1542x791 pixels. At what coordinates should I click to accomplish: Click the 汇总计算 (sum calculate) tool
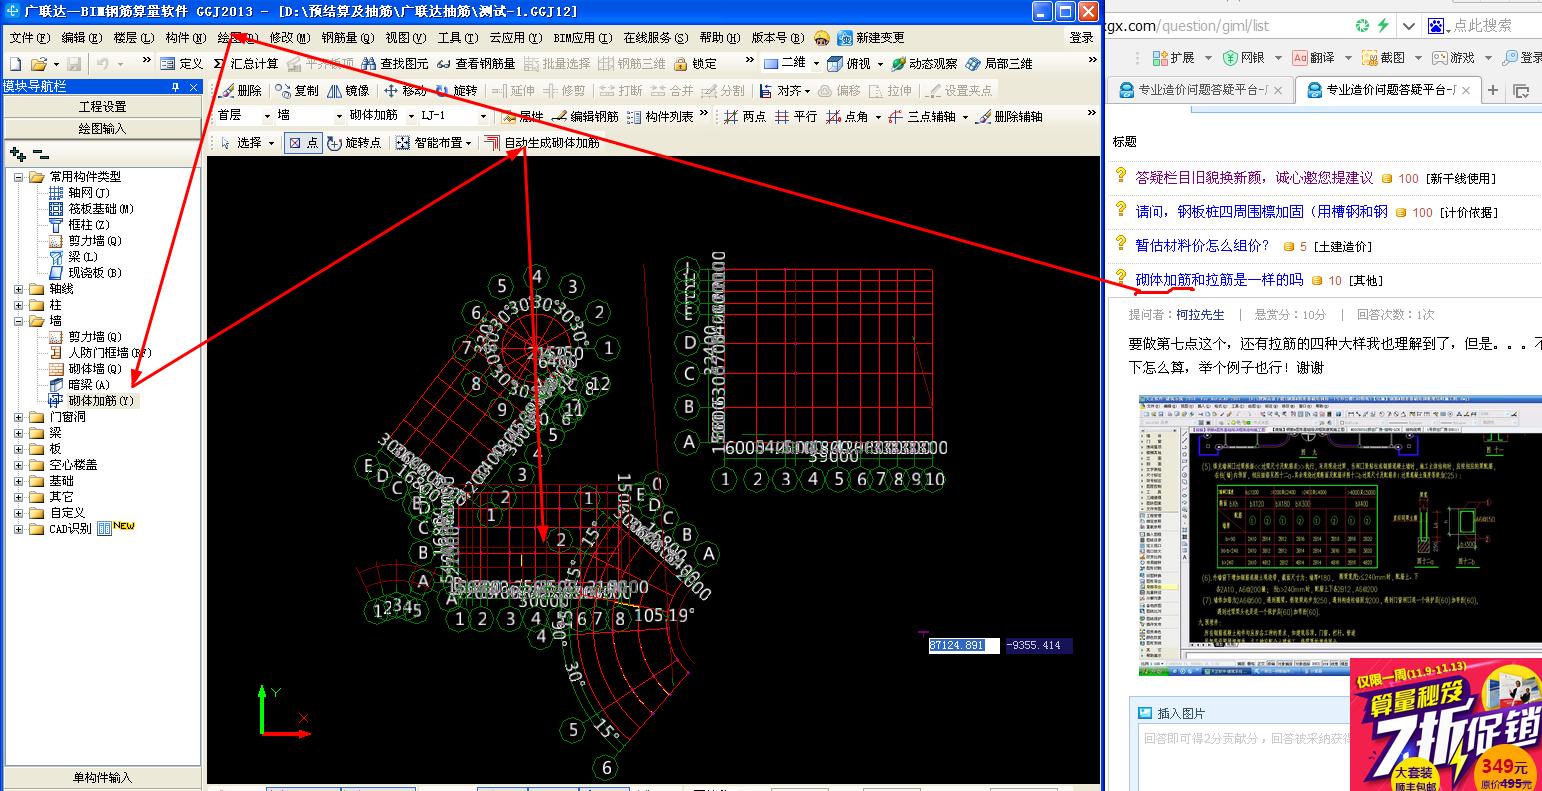(247, 63)
